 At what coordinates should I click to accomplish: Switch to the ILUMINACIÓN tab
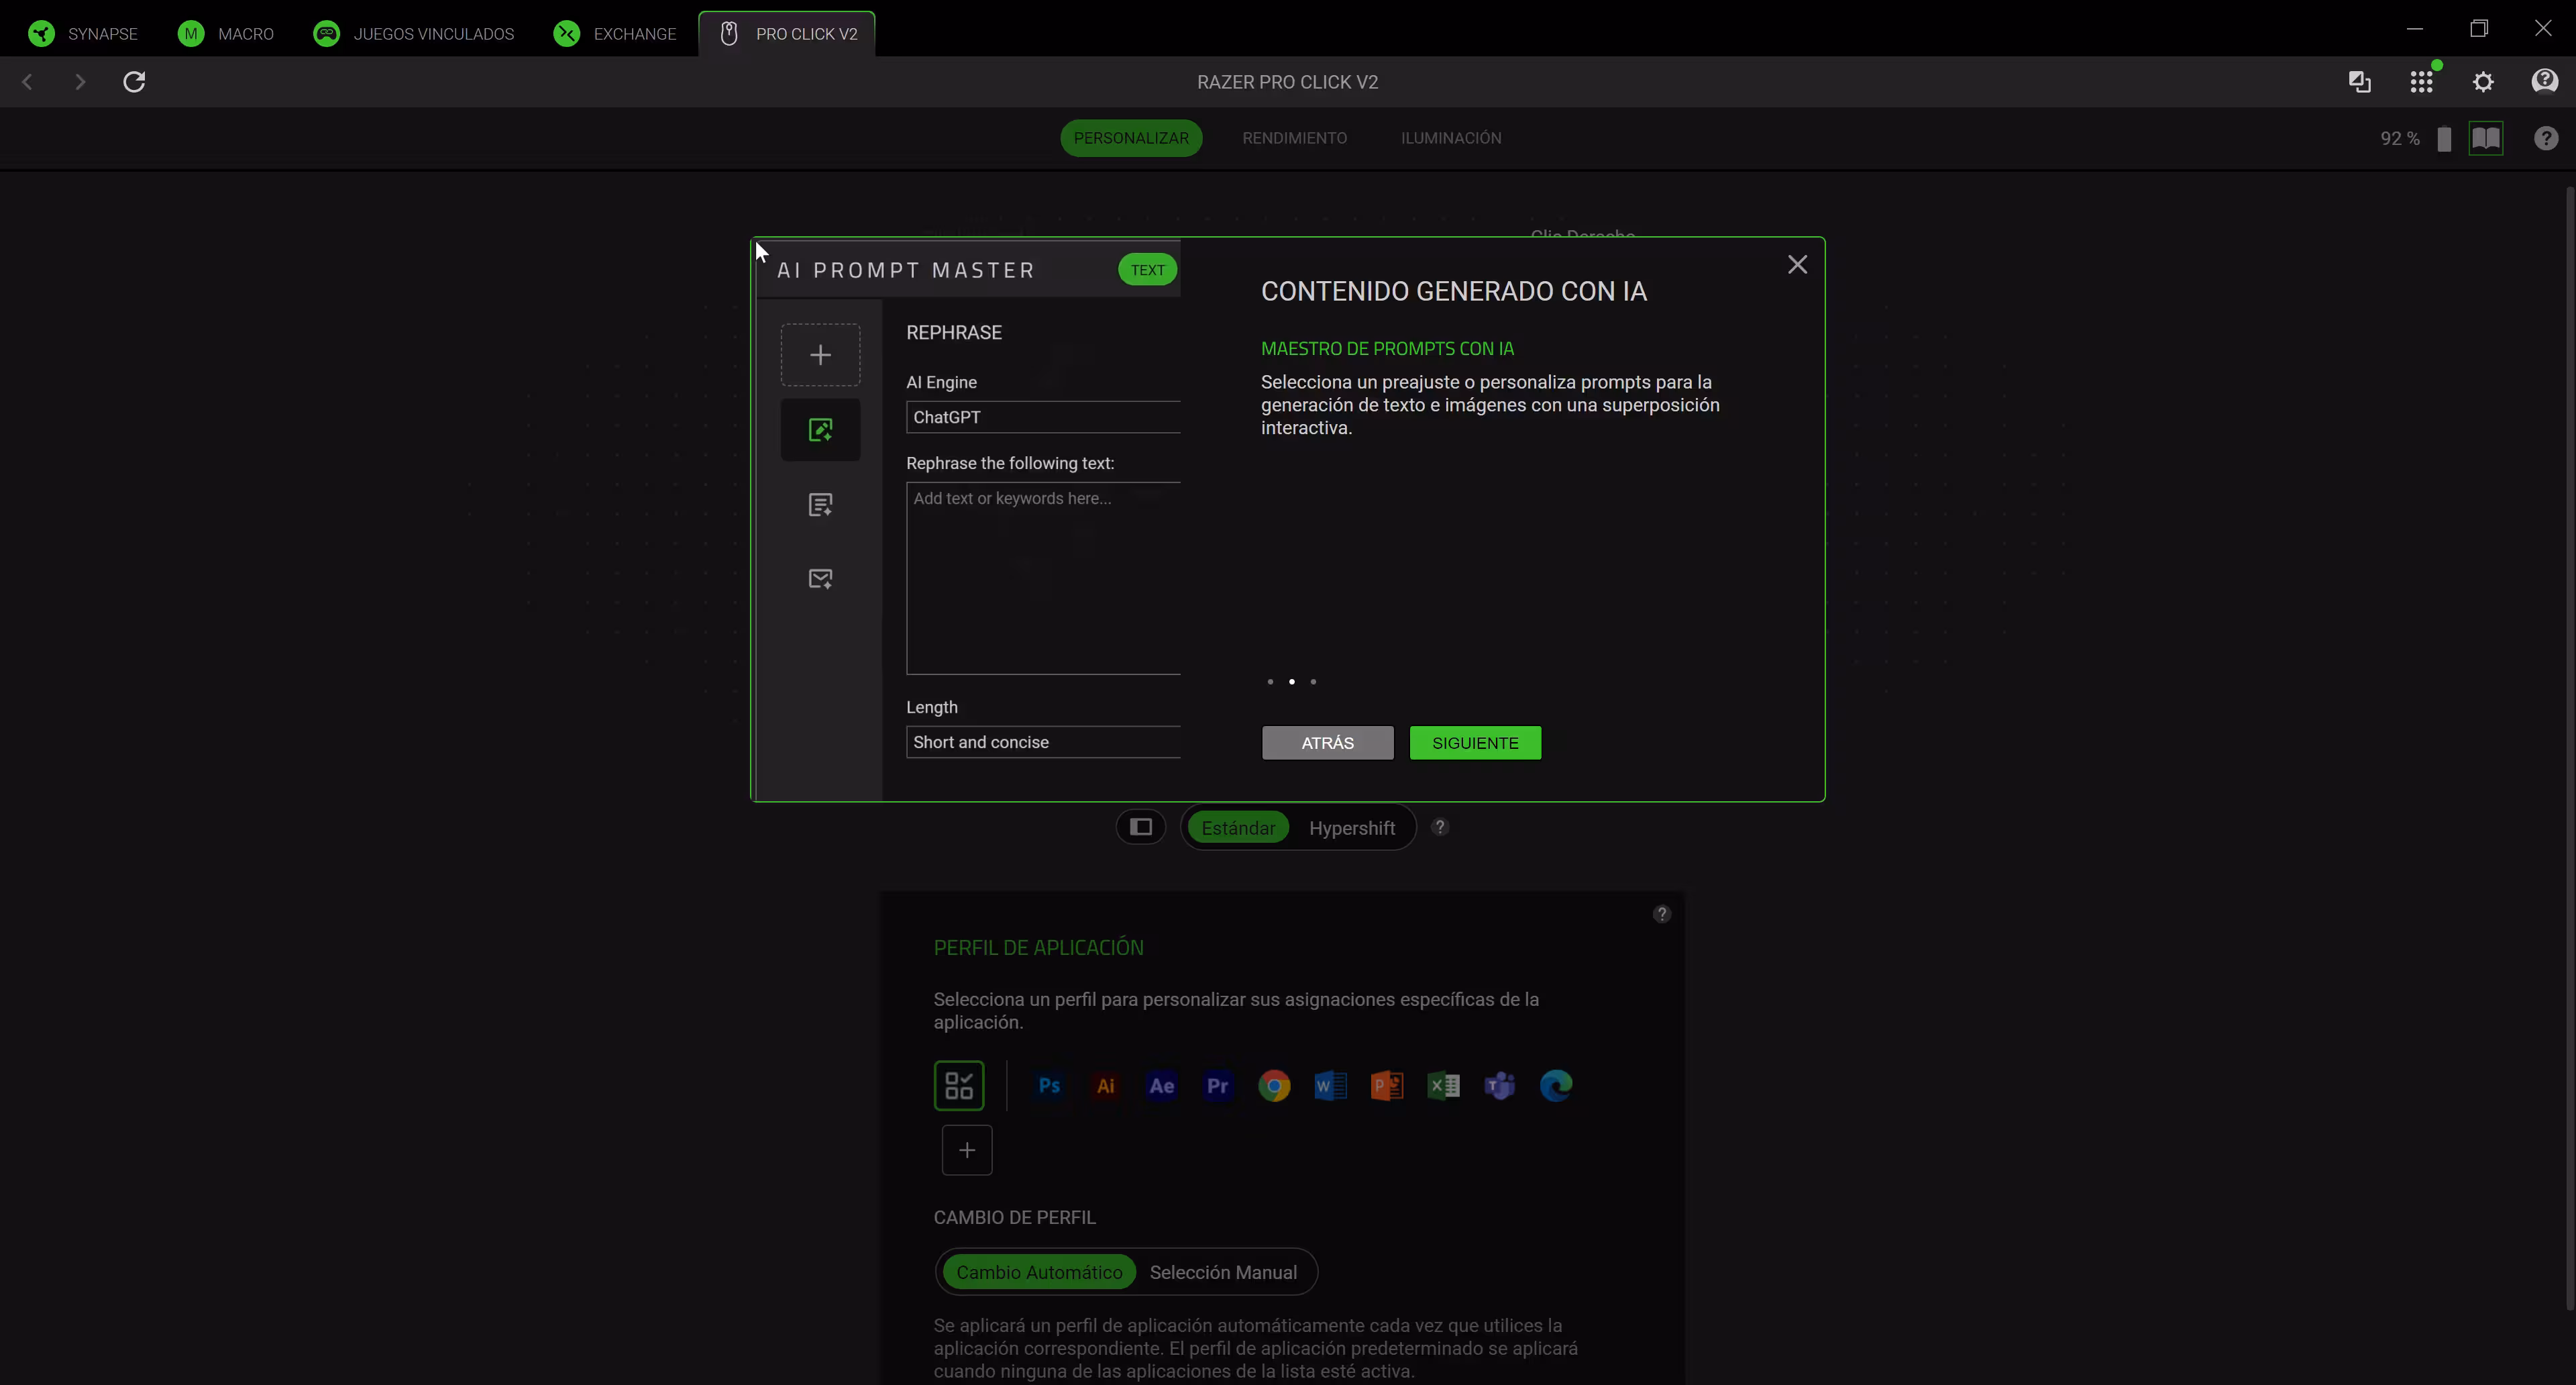(x=1450, y=138)
